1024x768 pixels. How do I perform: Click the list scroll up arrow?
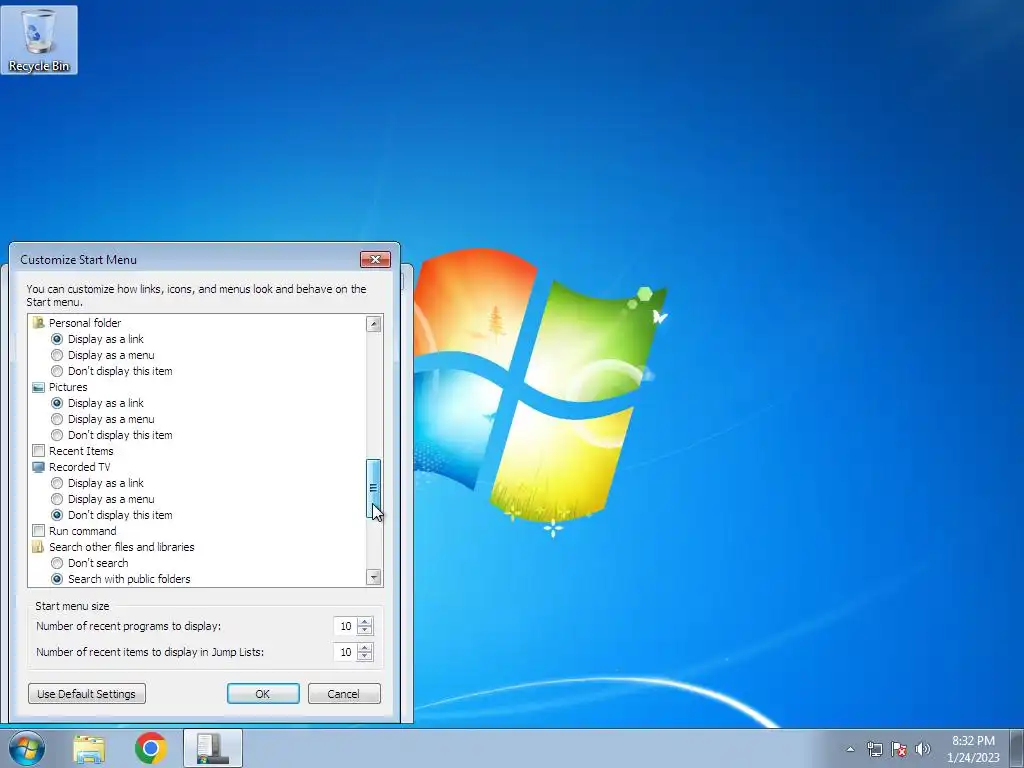pos(374,324)
